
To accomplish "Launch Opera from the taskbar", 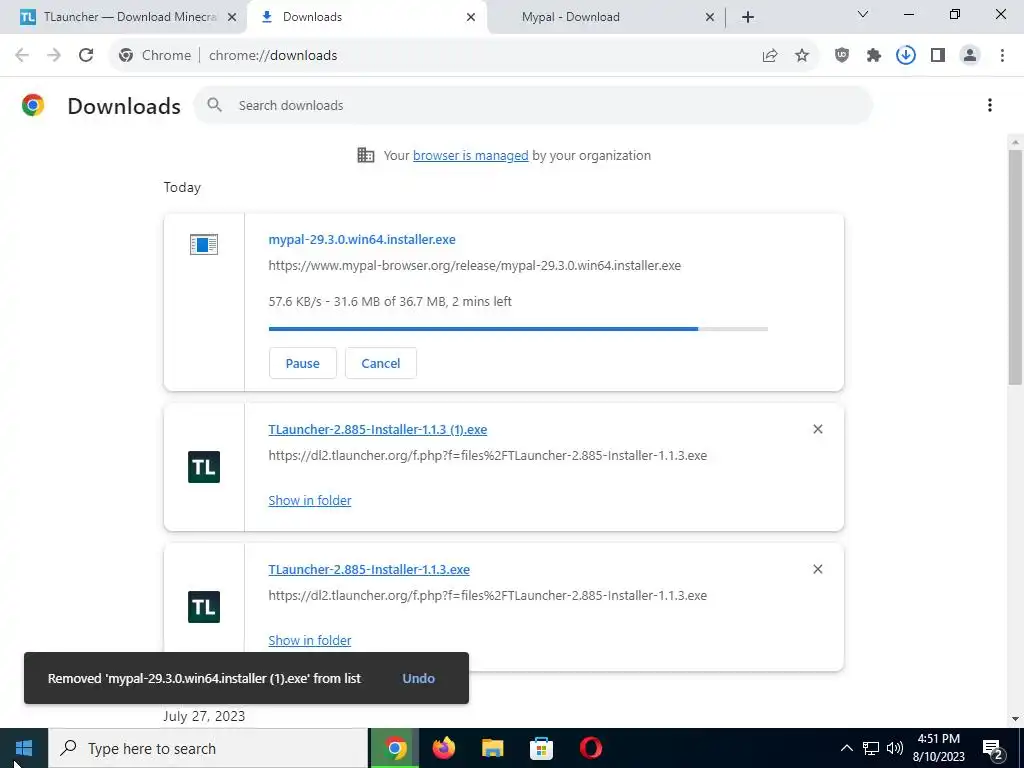I will tap(590, 748).
